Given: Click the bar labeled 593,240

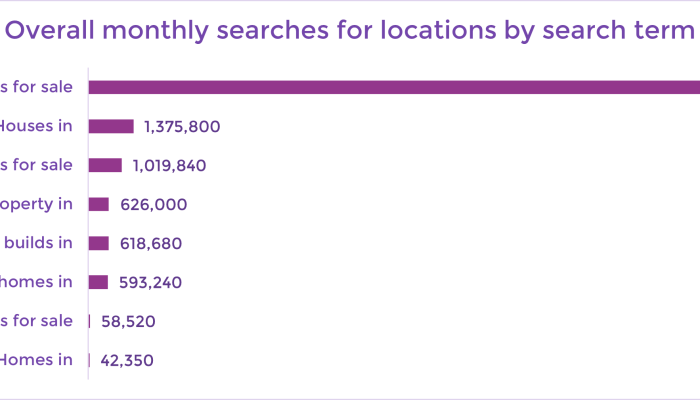Looking at the screenshot, I should pyautogui.click(x=98, y=282).
